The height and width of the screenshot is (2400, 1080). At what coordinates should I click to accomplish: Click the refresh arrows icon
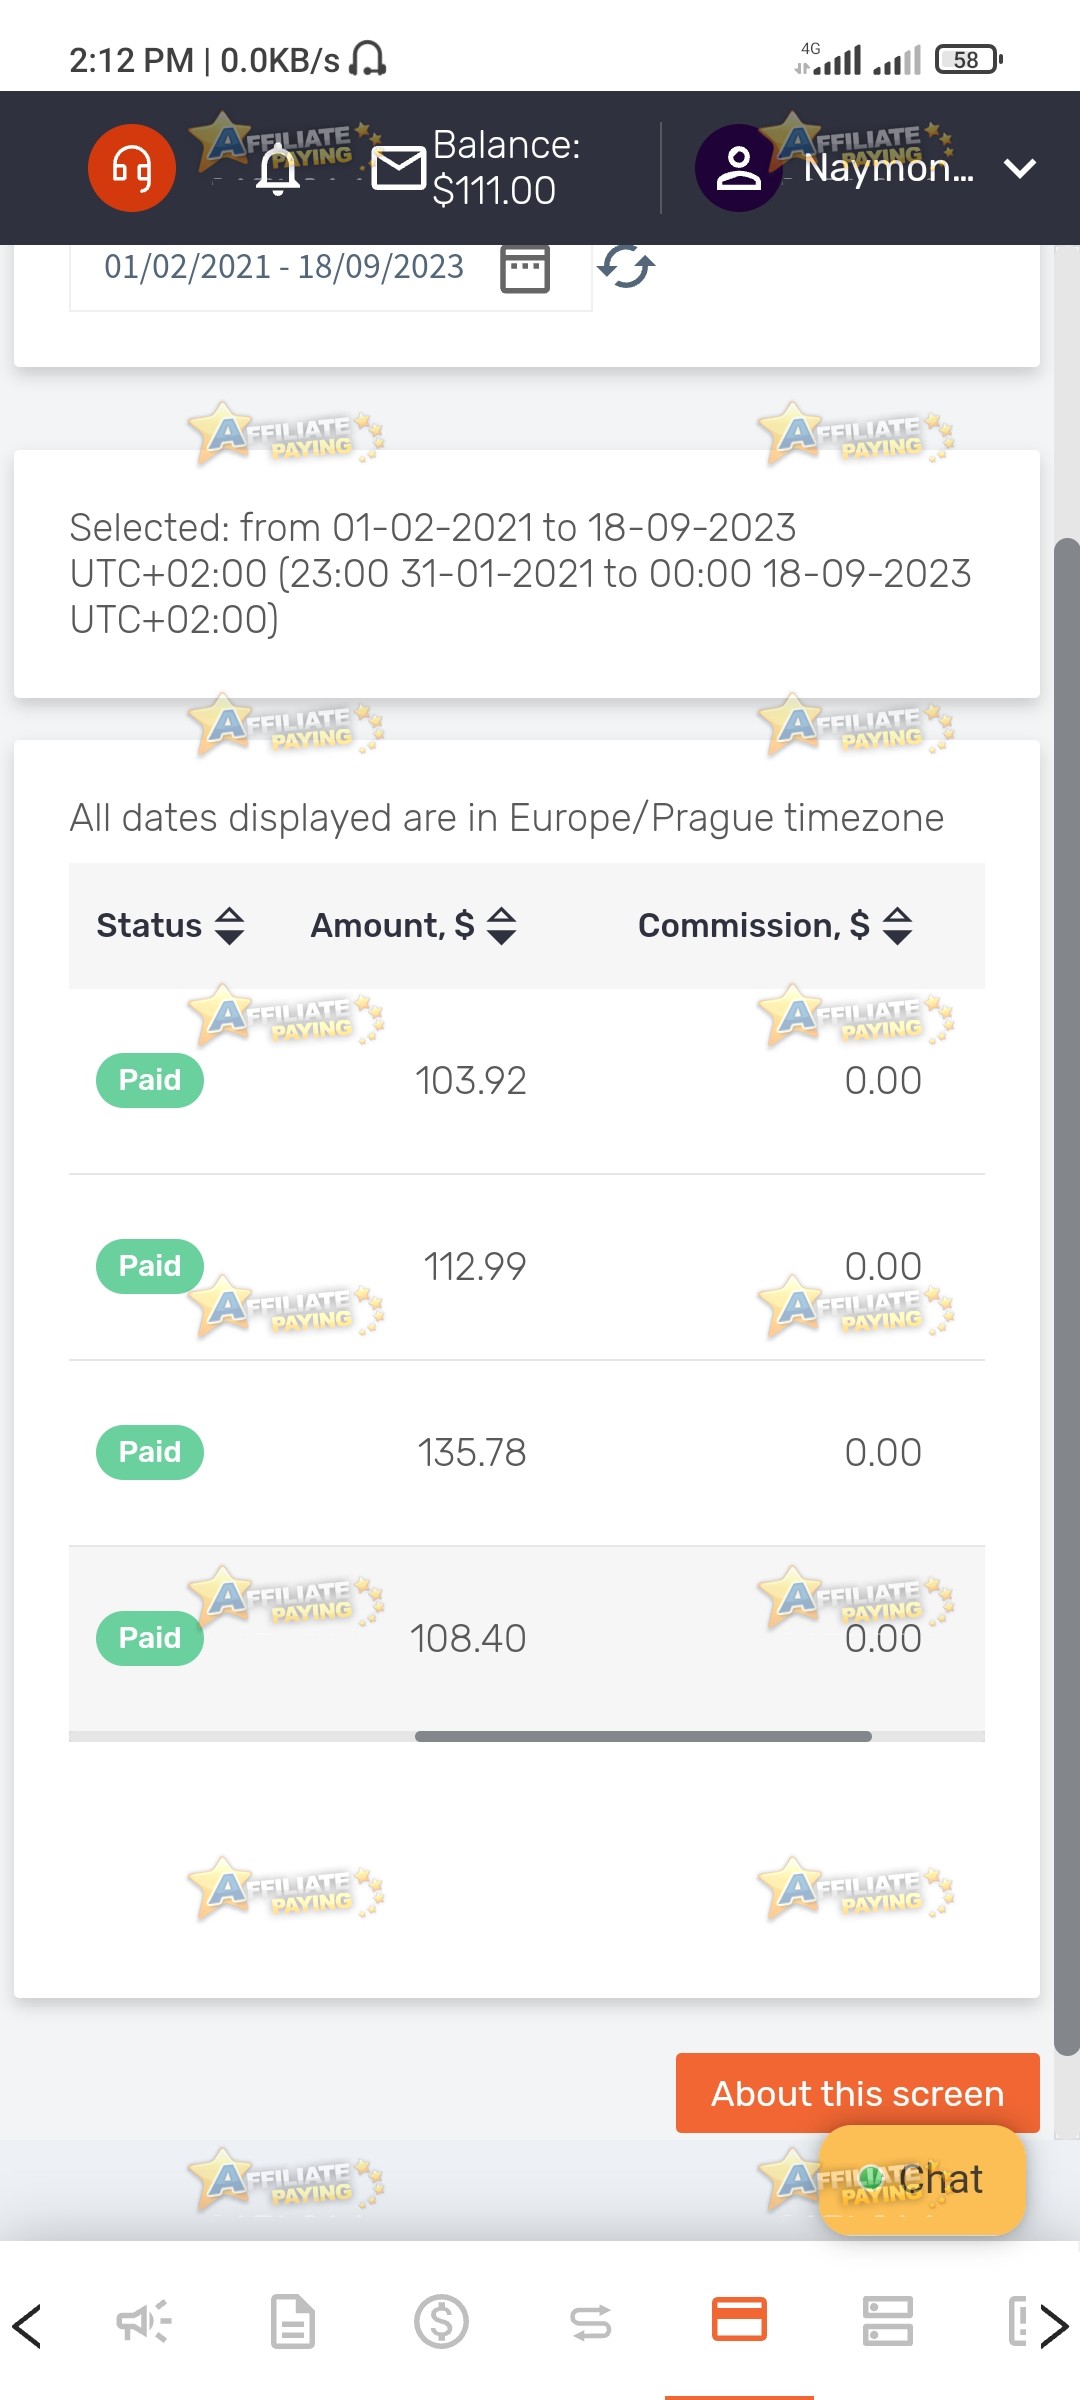click(x=626, y=267)
